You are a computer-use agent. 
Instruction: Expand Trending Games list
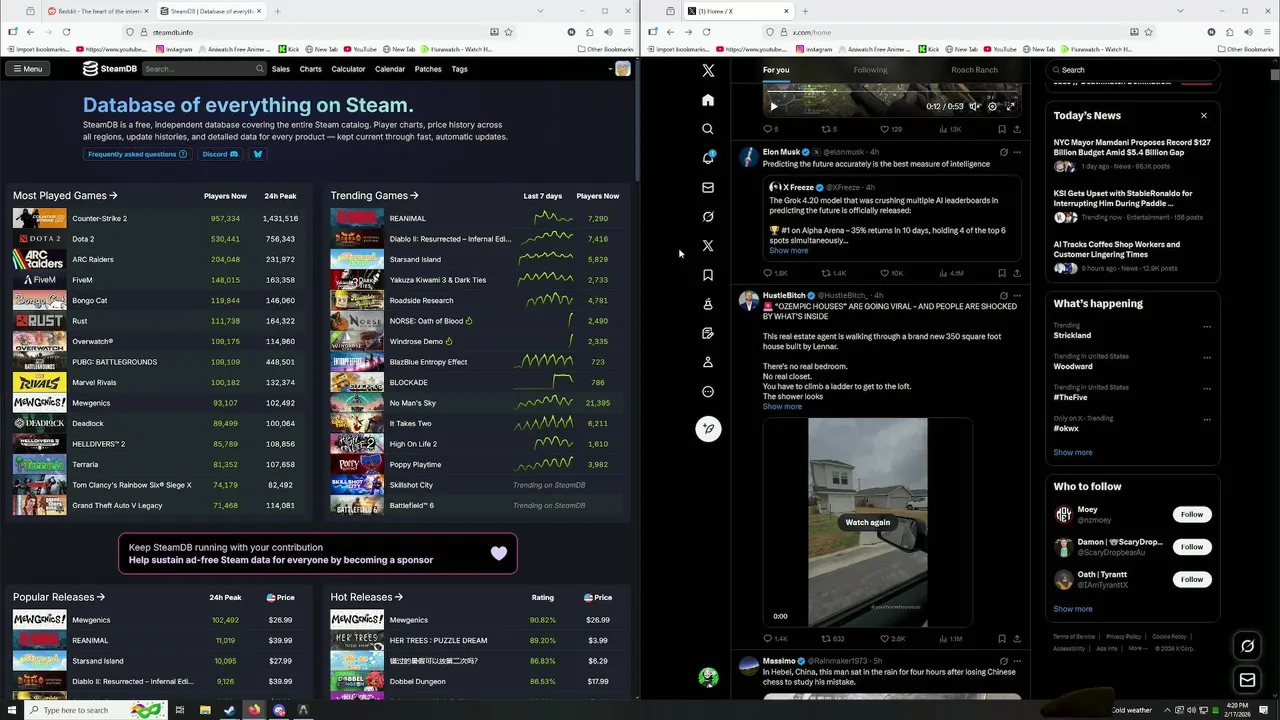(x=374, y=196)
